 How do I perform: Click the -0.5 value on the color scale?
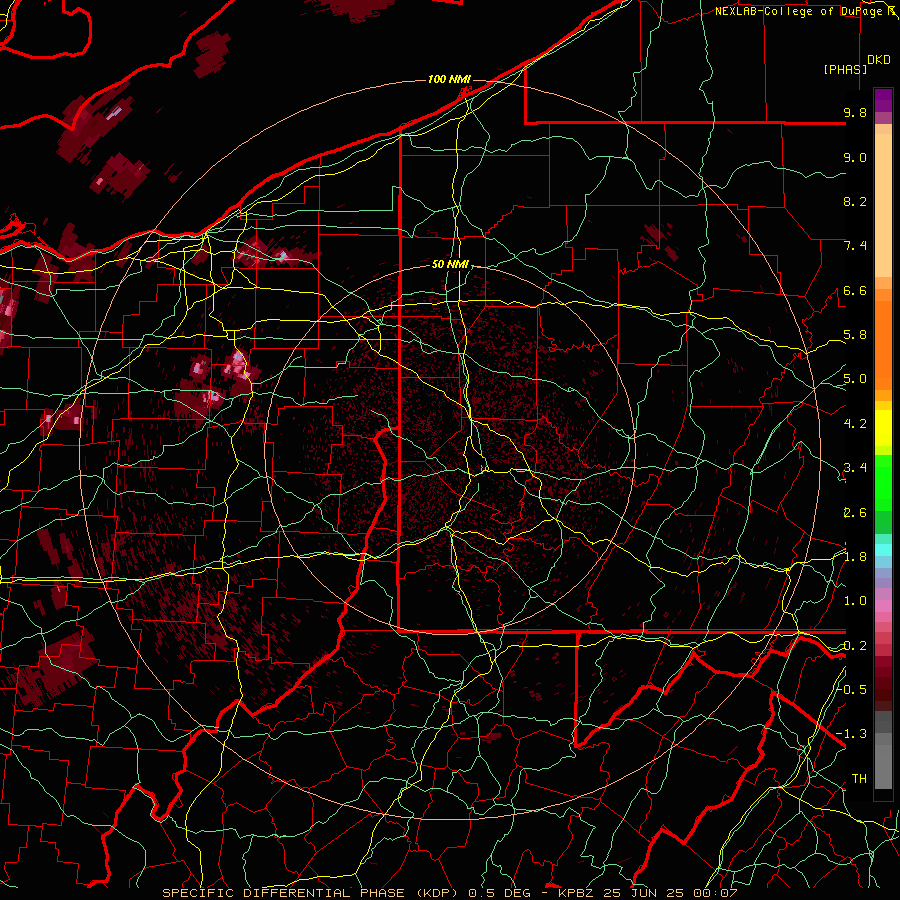tap(852, 689)
